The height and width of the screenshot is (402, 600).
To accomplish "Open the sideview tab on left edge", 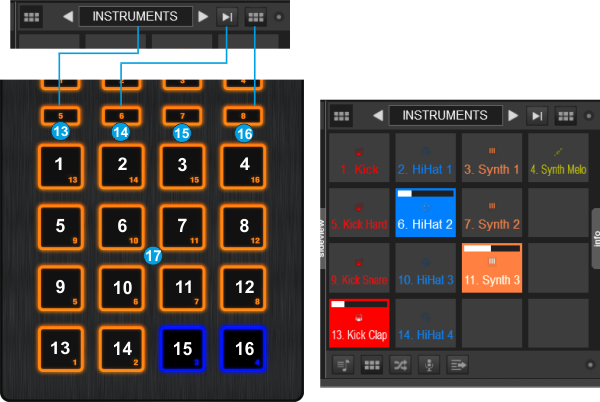I will pyautogui.click(x=323, y=240).
